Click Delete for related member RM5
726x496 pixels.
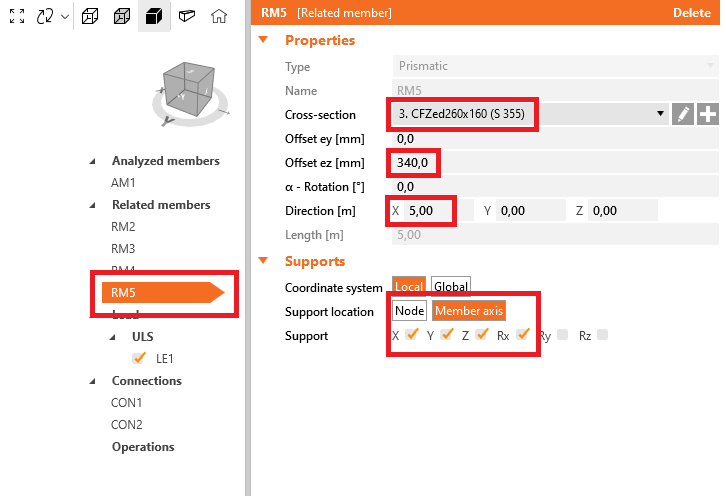point(692,13)
